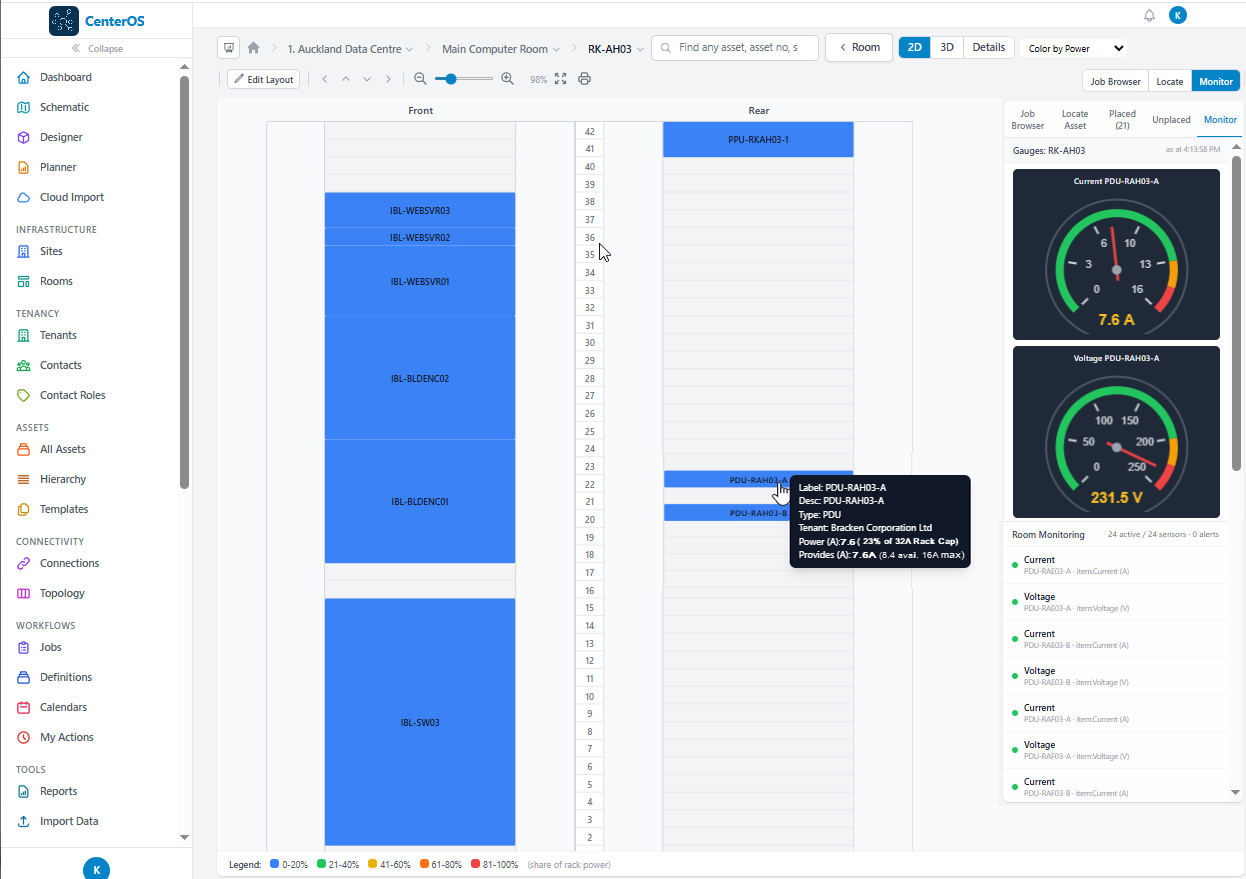Click the zoom out magnifier icon
Image resolution: width=1246 pixels, height=879 pixels.
[x=420, y=79]
